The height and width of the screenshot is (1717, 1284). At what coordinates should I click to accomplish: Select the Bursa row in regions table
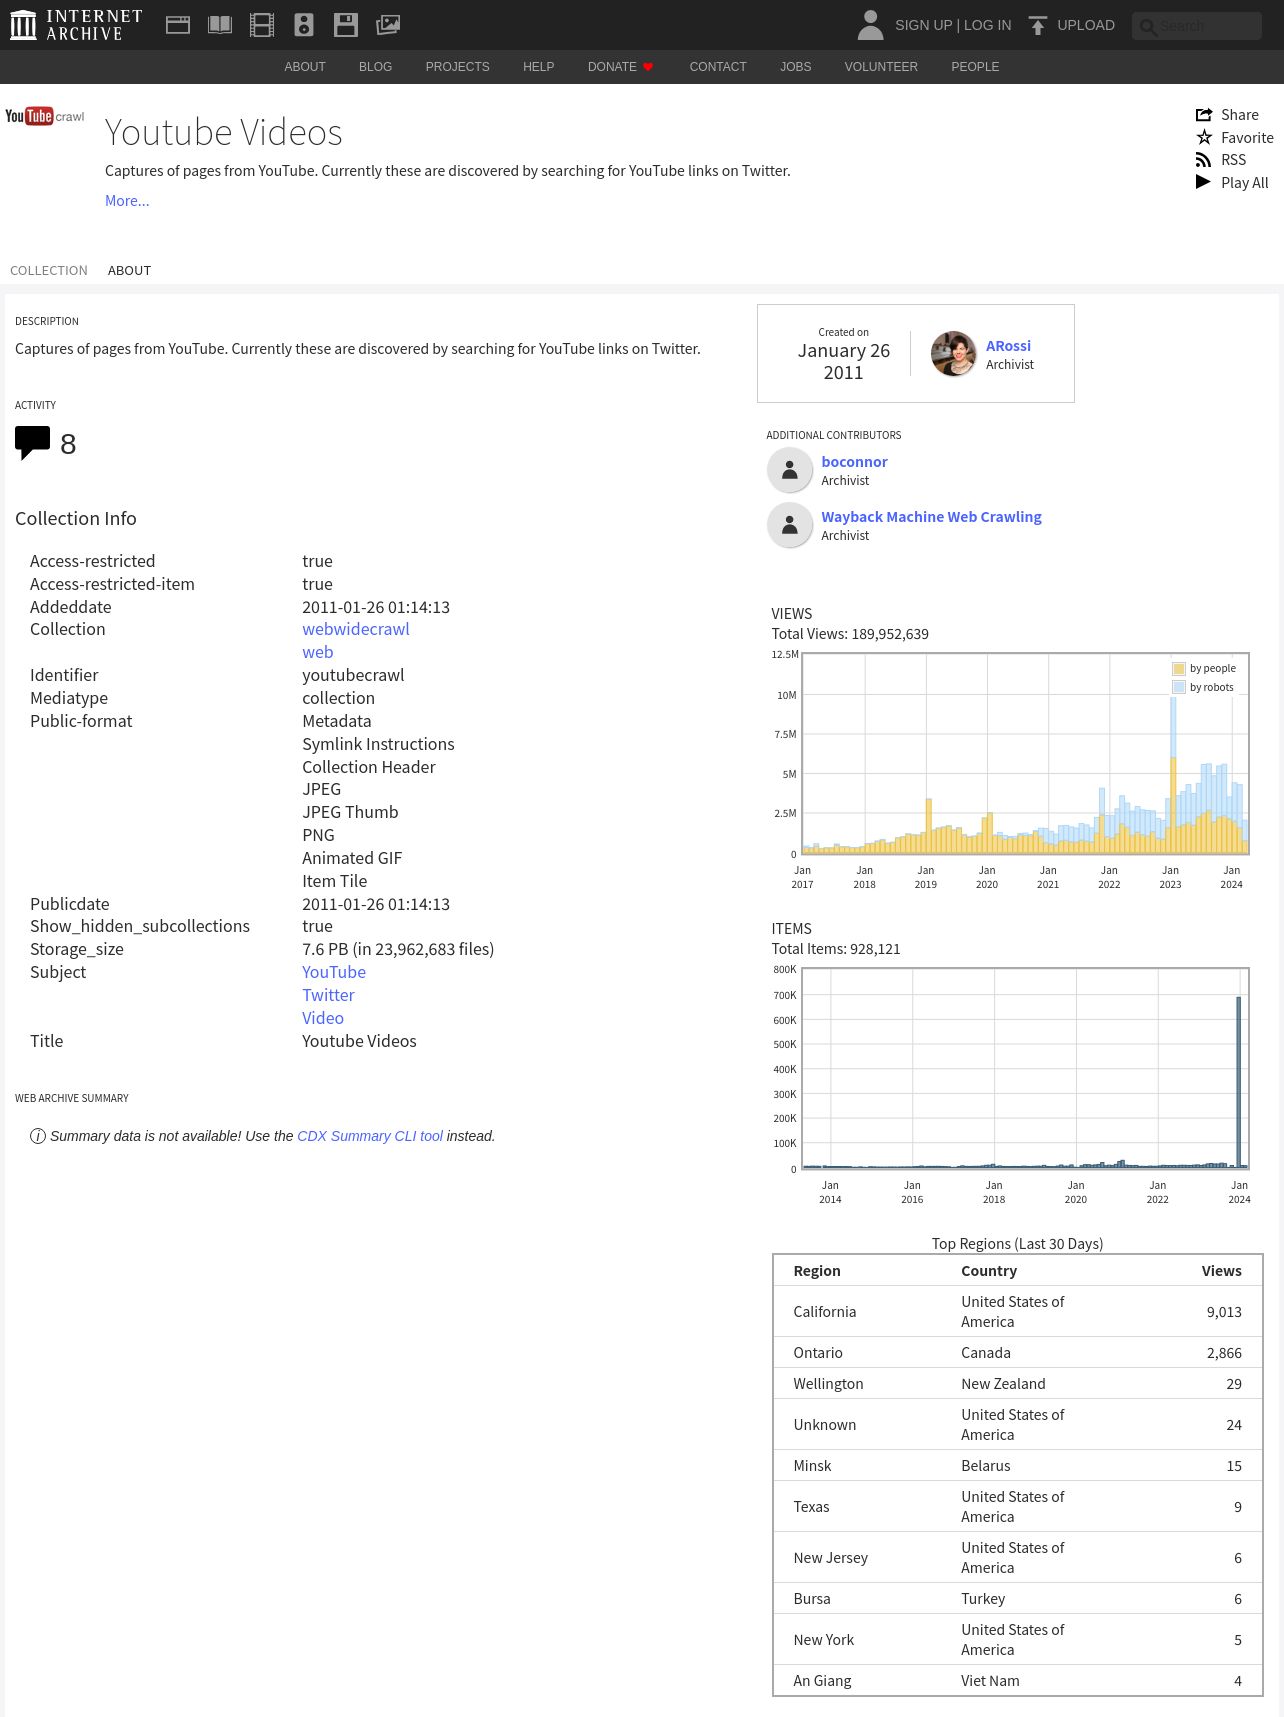(x=1018, y=1599)
